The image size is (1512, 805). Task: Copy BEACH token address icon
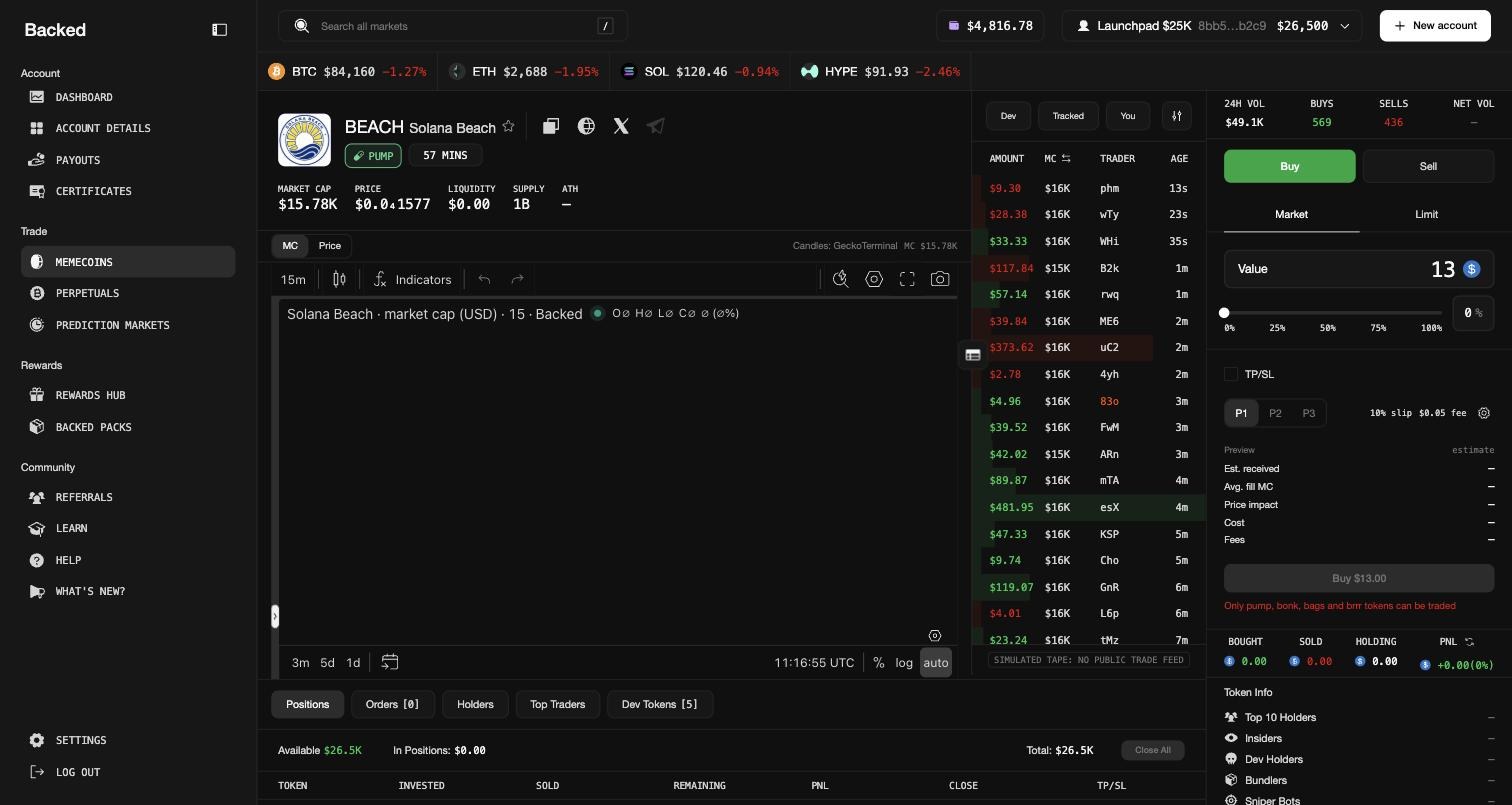(551, 126)
